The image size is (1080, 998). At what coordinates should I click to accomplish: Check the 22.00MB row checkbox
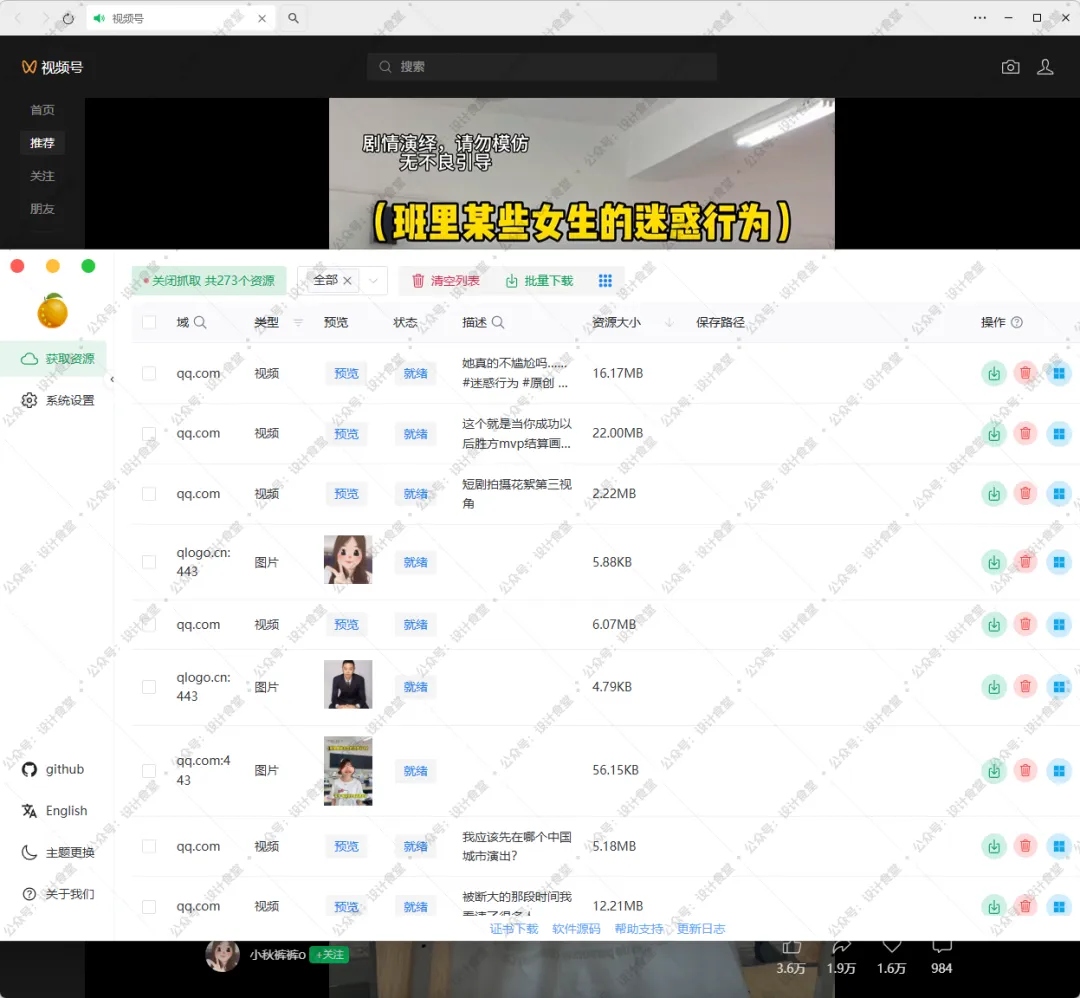pyautogui.click(x=149, y=434)
